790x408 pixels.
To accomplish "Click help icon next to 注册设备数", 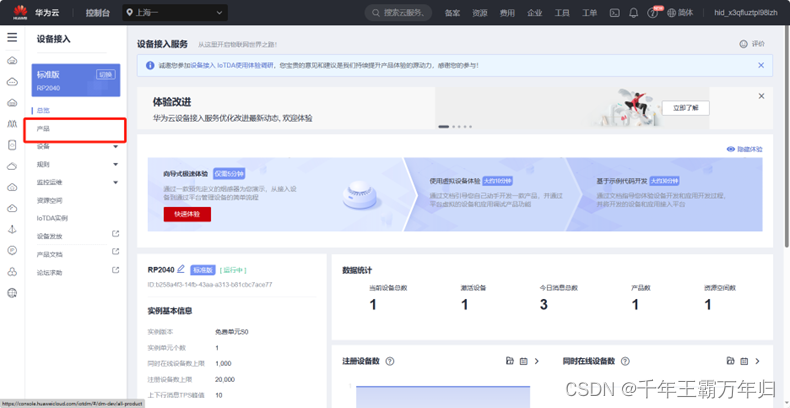I will (x=389, y=361).
